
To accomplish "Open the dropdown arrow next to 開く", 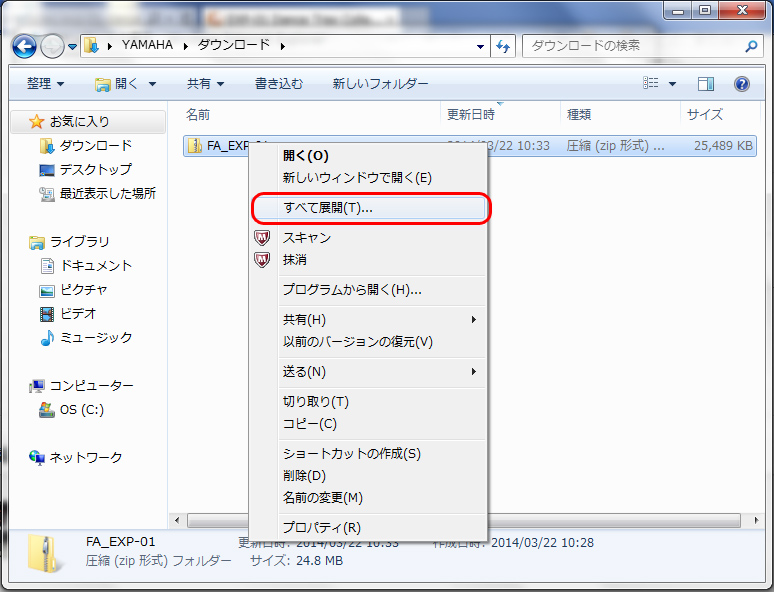I will click(153, 84).
